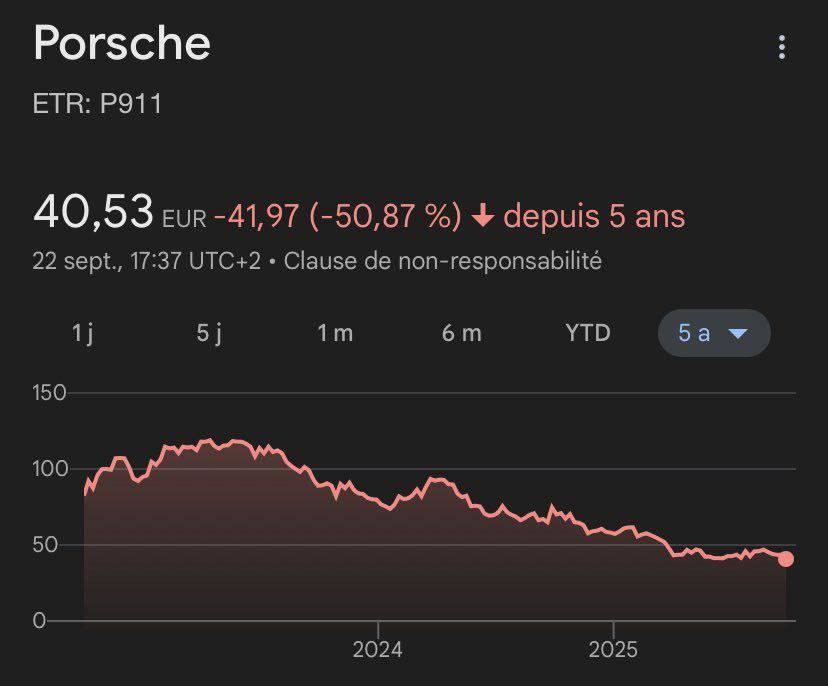Switch to the 5 j tab
This screenshot has height=686, width=828.
coord(210,334)
